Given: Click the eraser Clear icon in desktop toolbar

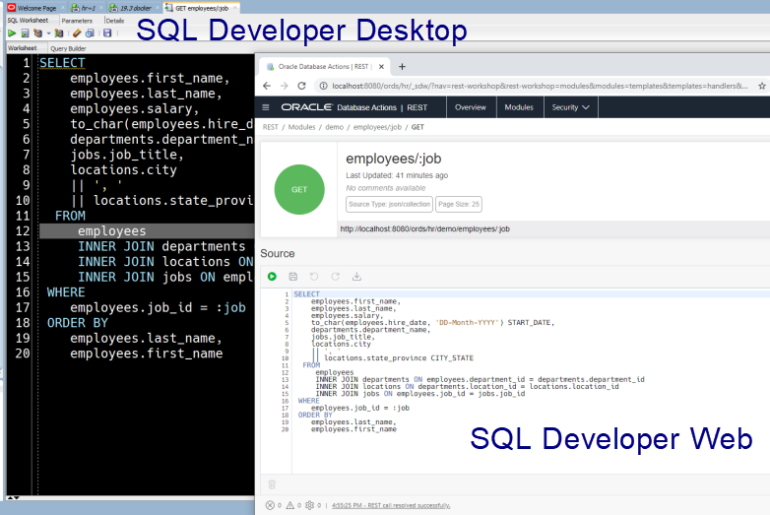Looking at the screenshot, I should click(x=77, y=33).
